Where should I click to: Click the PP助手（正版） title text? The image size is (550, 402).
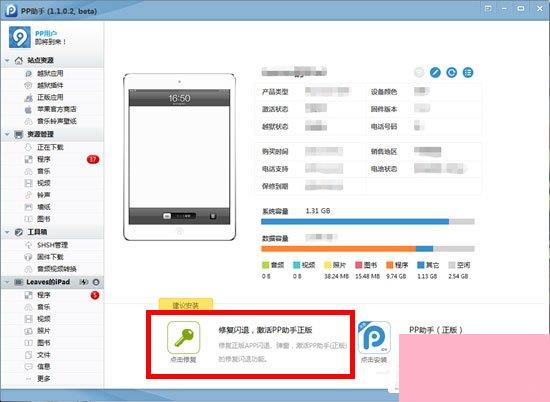(435, 330)
